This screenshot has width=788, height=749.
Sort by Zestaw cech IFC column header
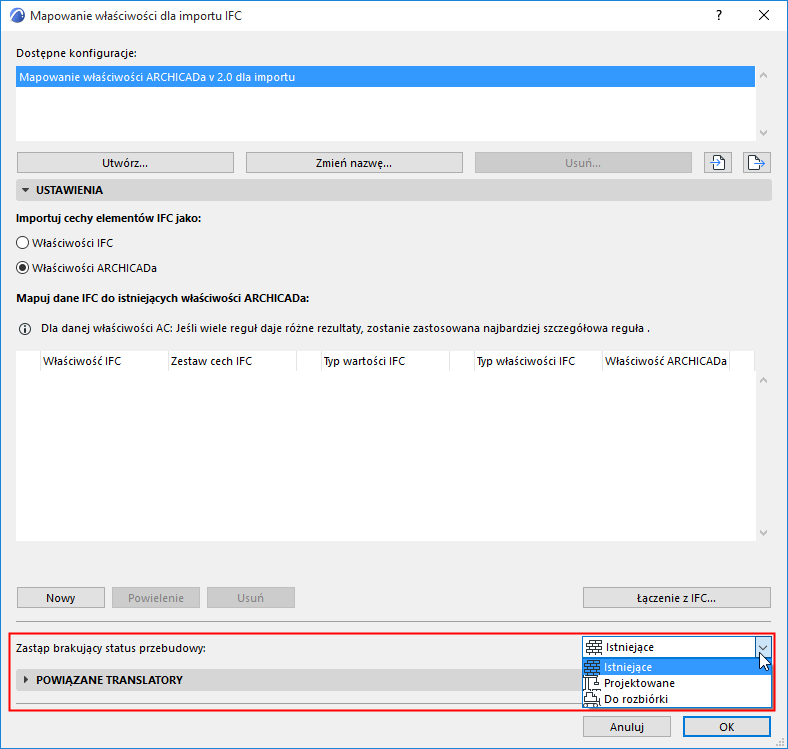coord(232,361)
